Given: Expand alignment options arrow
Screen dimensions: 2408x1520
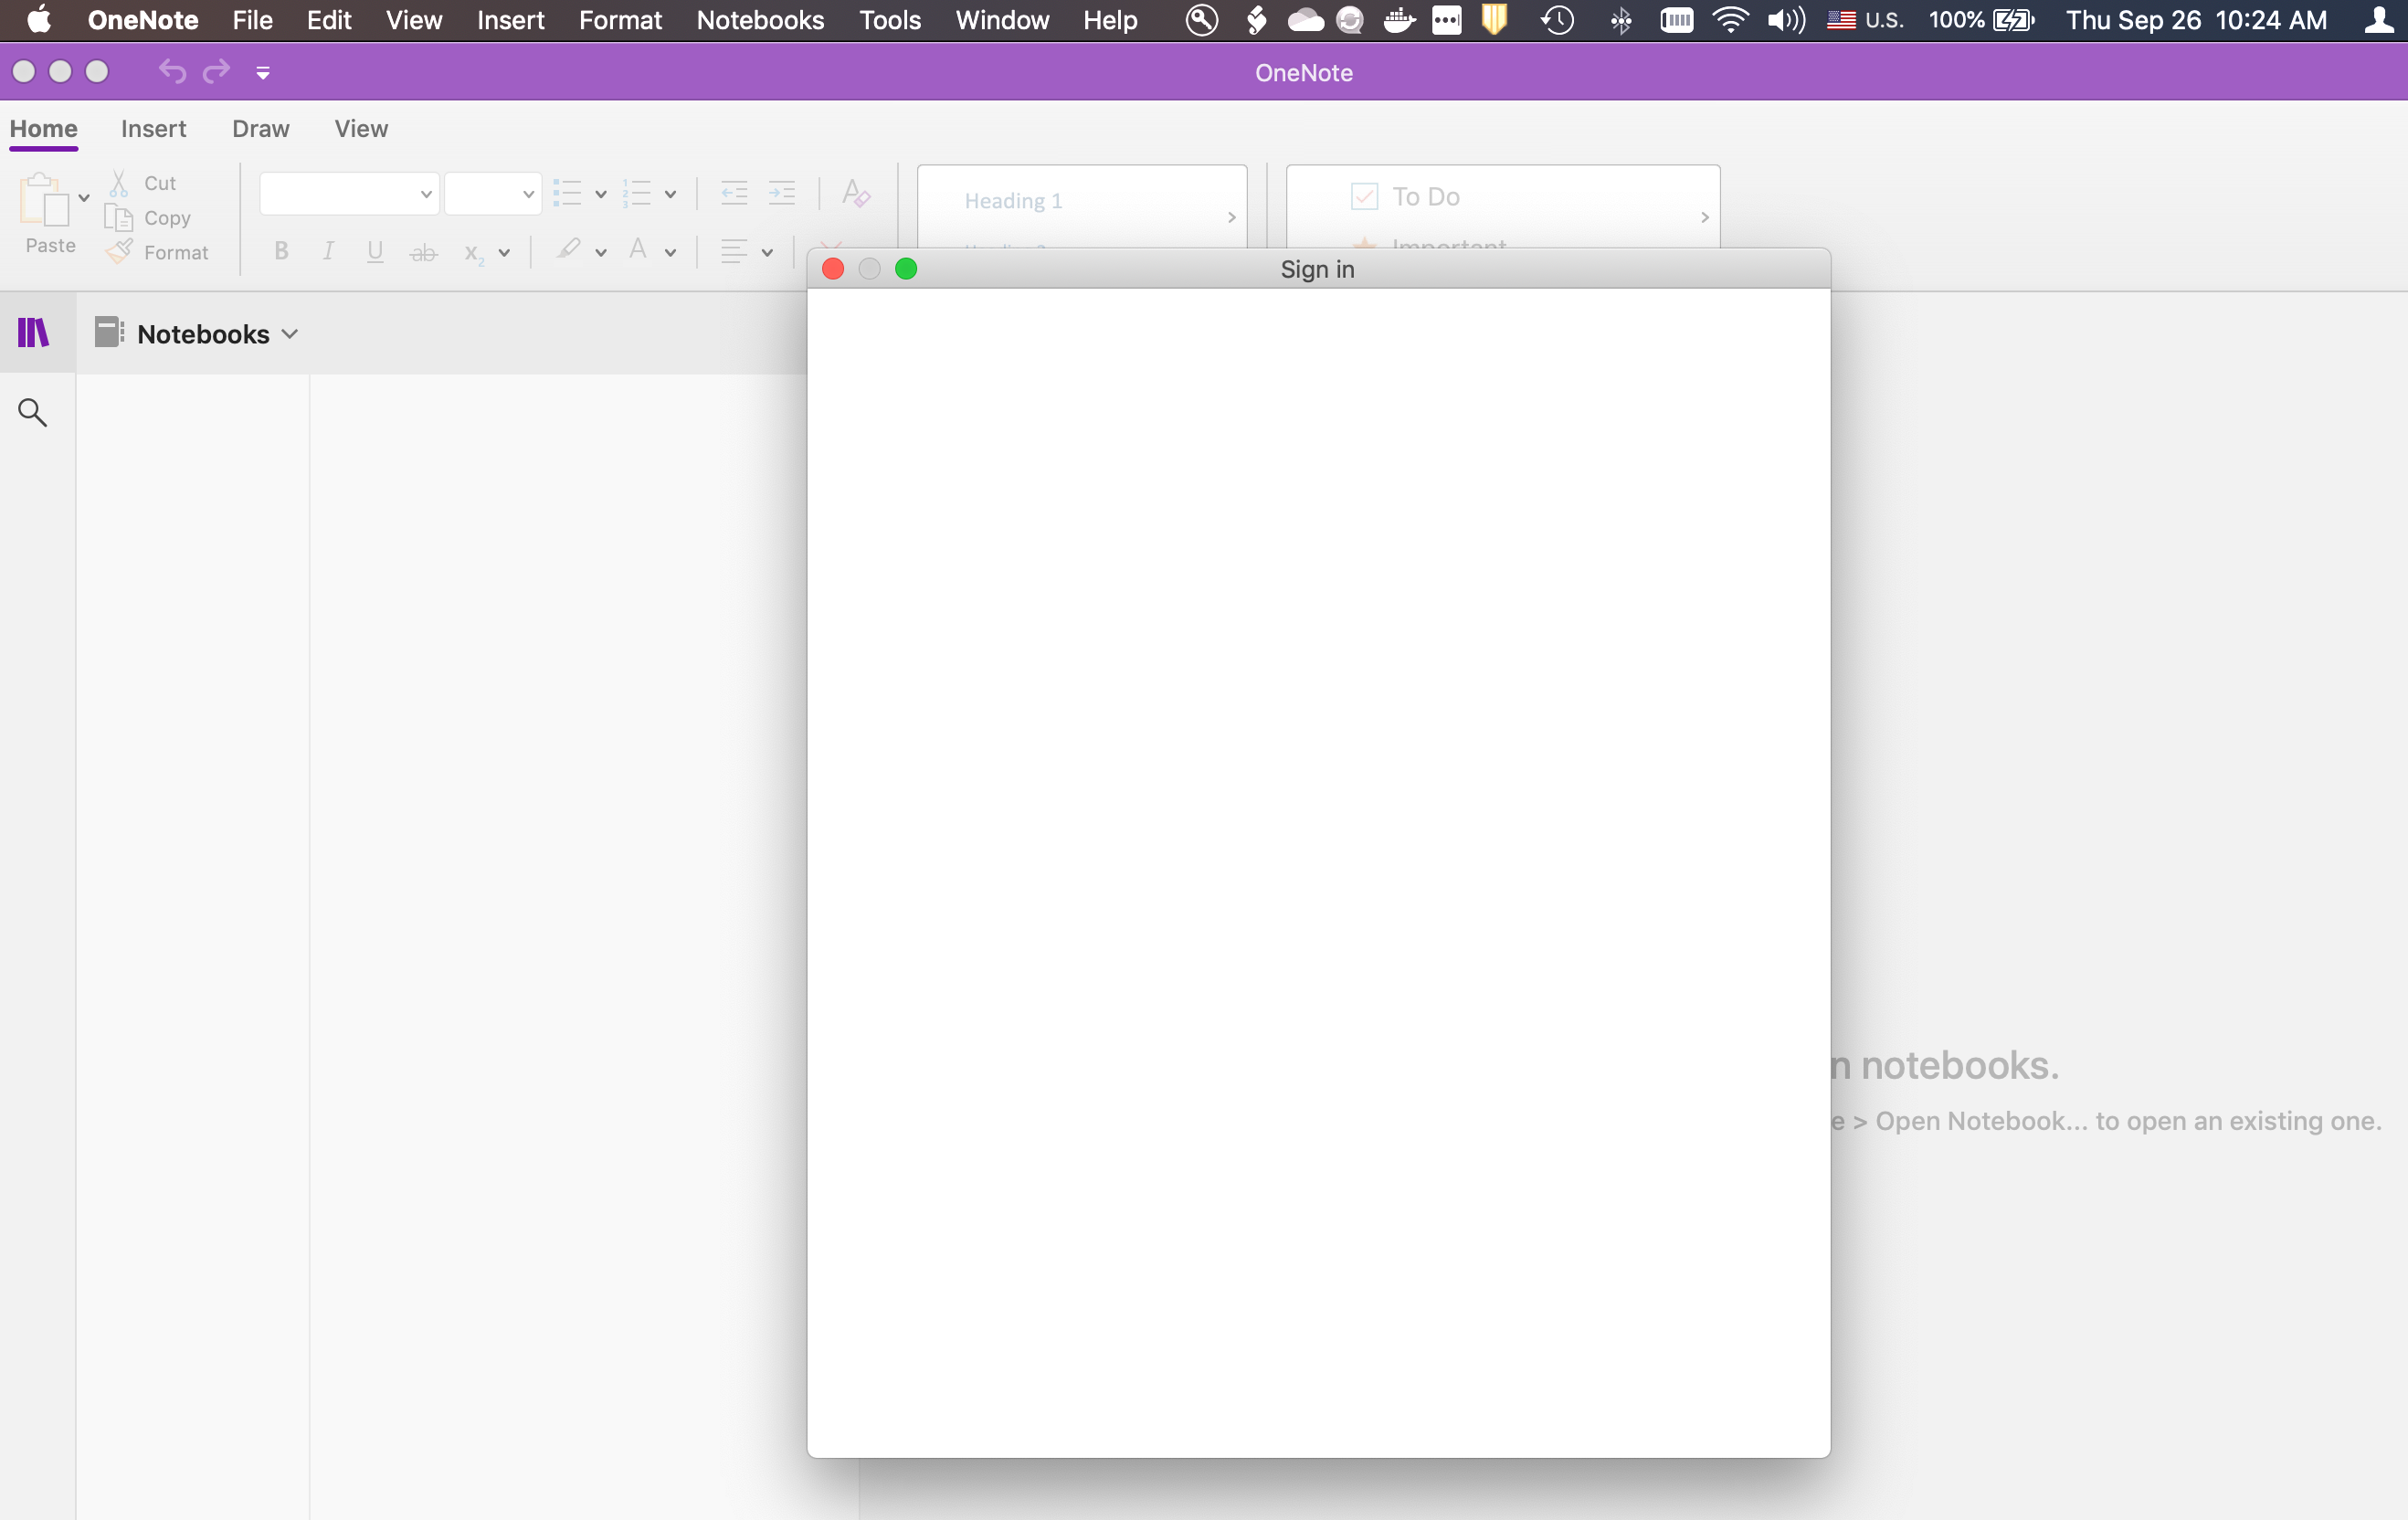Looking at the screenshot, I should pyautogui.click(x=767, y=253).
